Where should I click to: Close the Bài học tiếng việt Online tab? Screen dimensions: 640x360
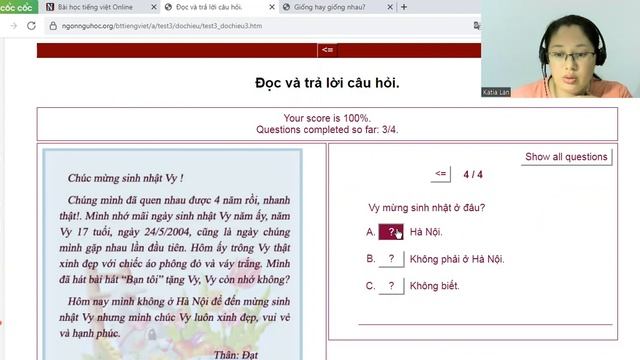tap(154, 7)
